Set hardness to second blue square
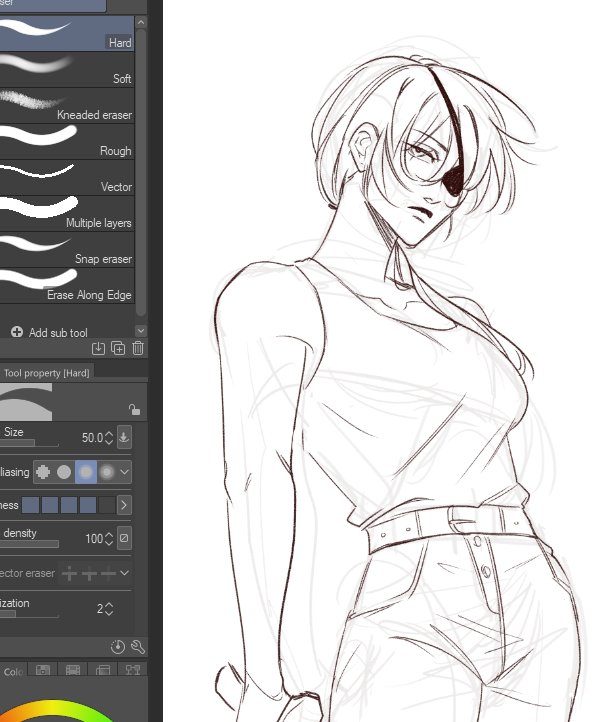Screen dimensions: 603x722 (50, 505)
